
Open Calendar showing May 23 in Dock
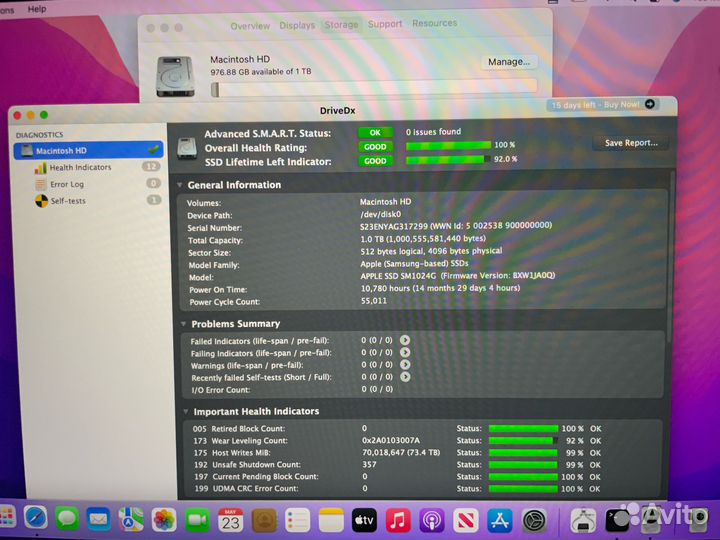point(231,520)
